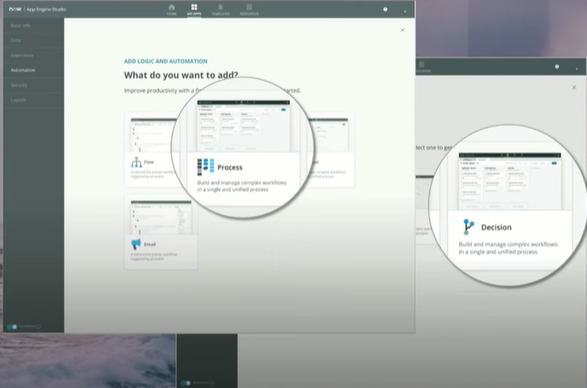Click the 'ADD LOGIC AND AUTOMATION' heading

pos(165,61)
